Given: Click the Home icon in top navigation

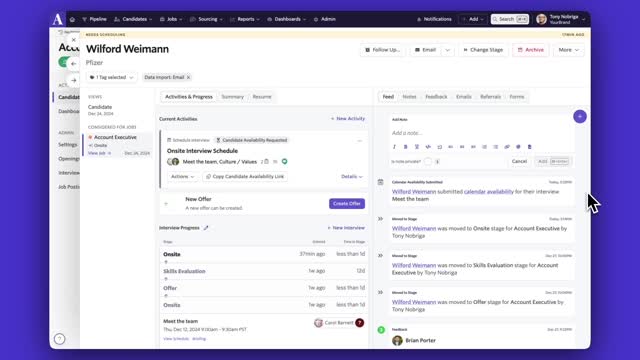Looking at the screenshot, I should 72,19.
